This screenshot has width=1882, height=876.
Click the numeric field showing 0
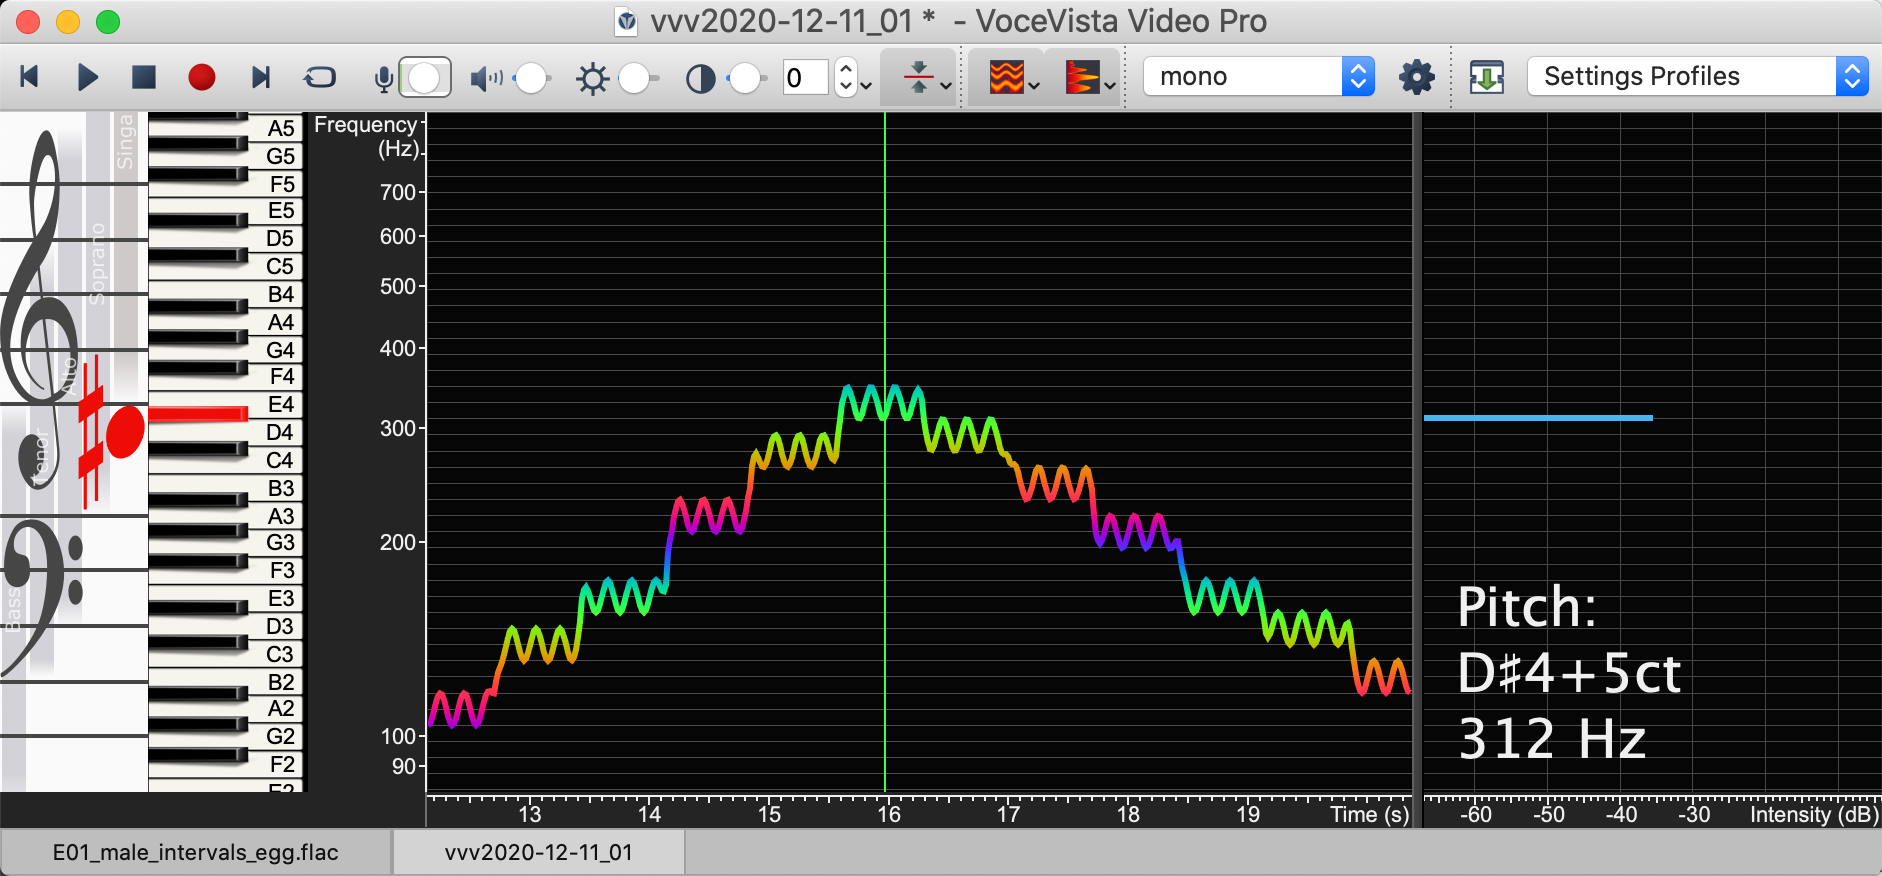(805, 77)
